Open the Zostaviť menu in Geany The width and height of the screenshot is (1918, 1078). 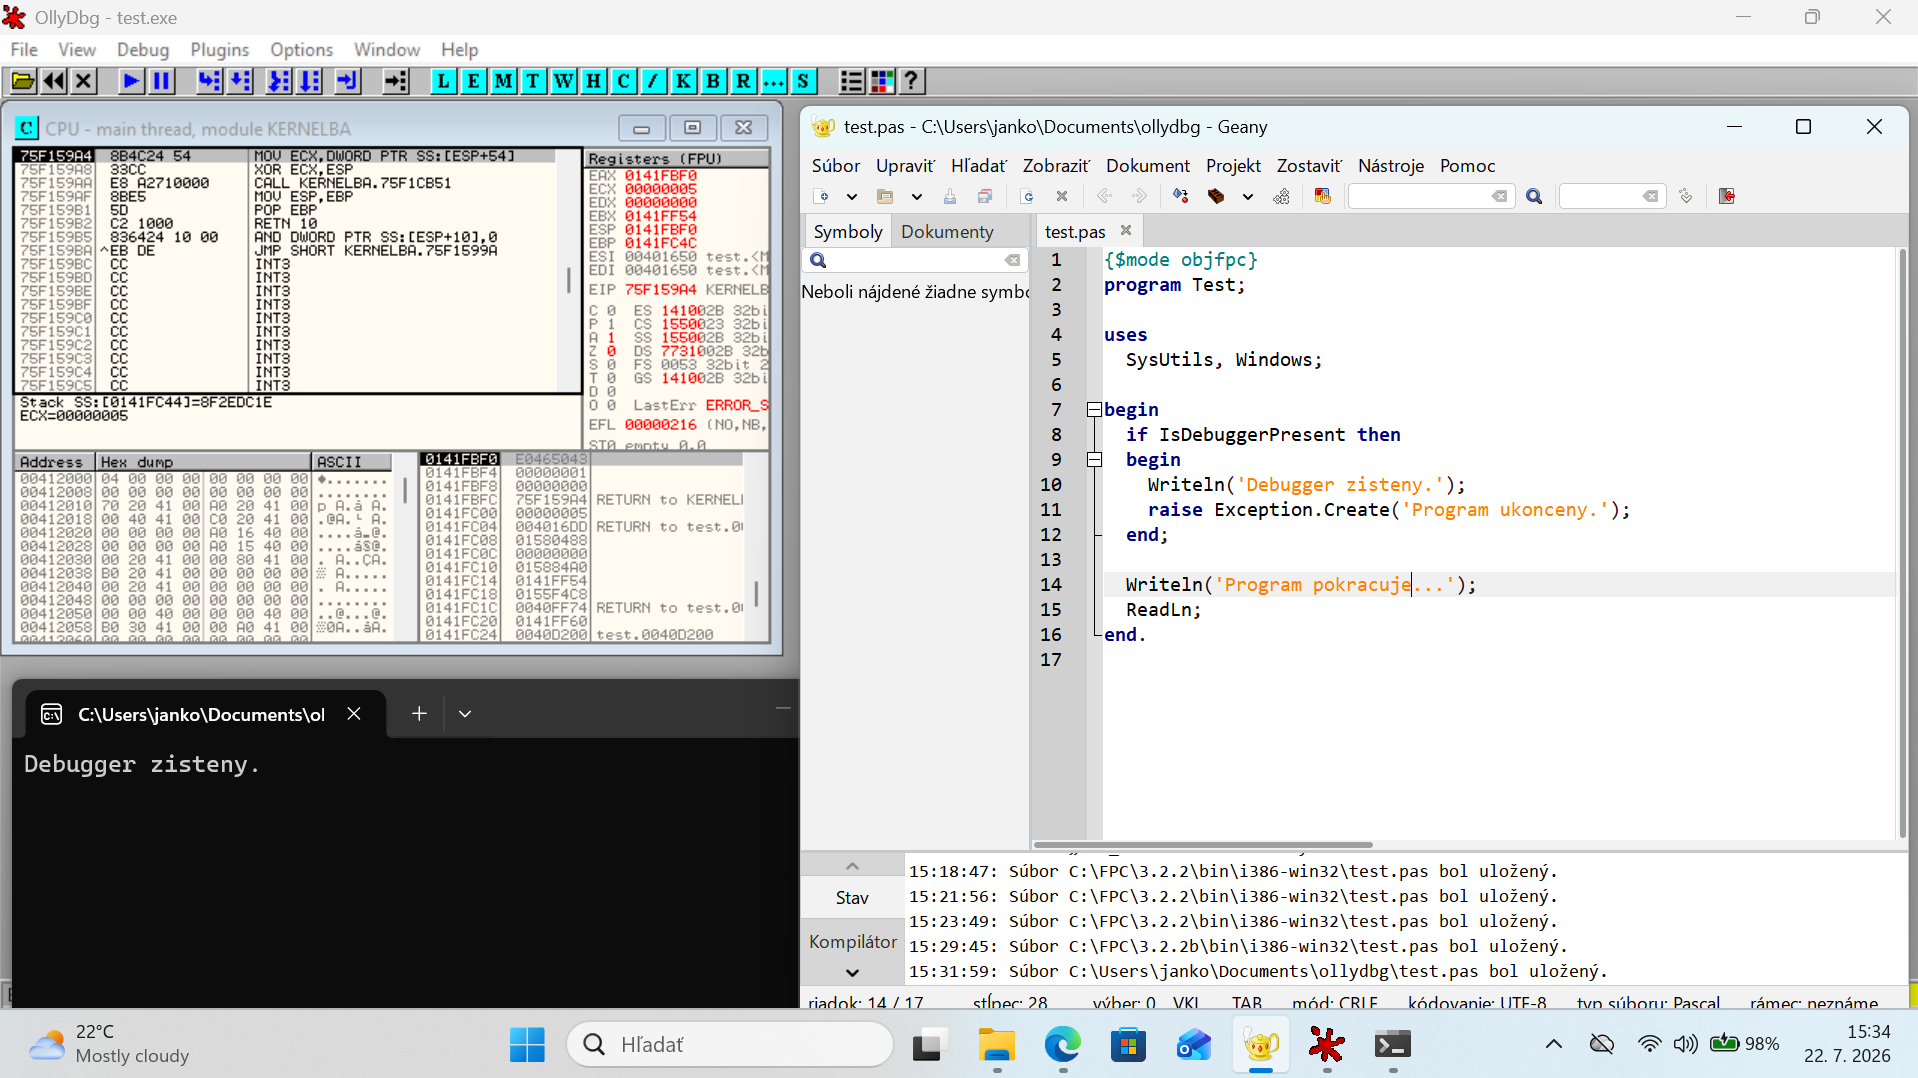click(1308, 166)
